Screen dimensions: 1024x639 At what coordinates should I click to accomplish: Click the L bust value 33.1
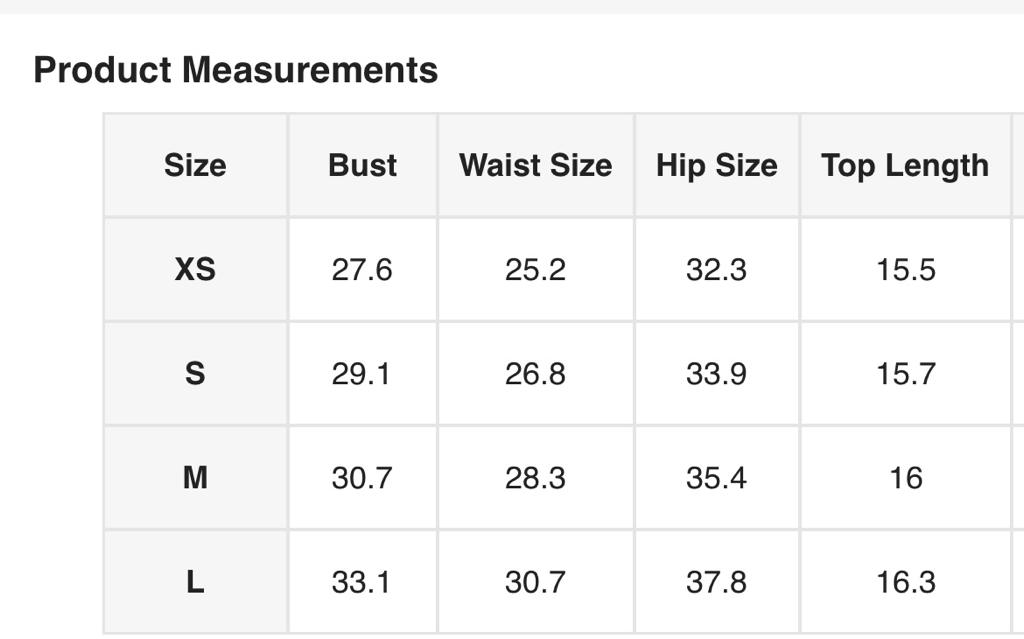pyautogui.click(x=362, y=581)
